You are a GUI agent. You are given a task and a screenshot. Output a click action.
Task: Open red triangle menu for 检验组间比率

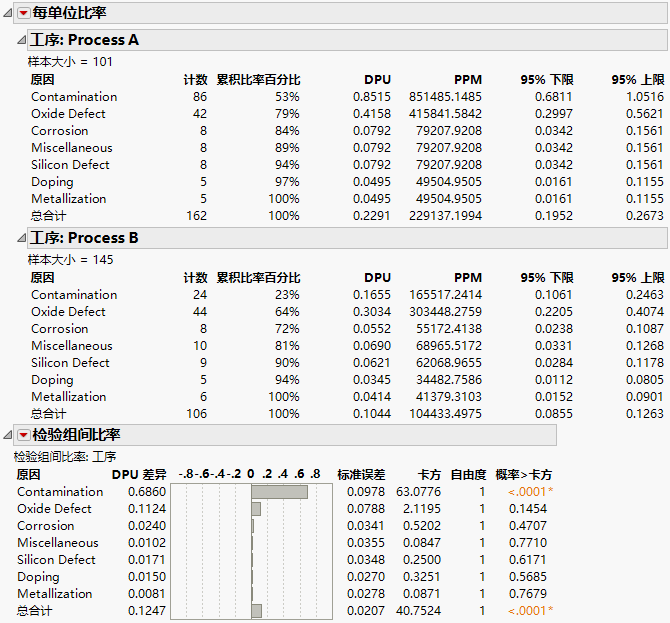(x=24, y=435)
